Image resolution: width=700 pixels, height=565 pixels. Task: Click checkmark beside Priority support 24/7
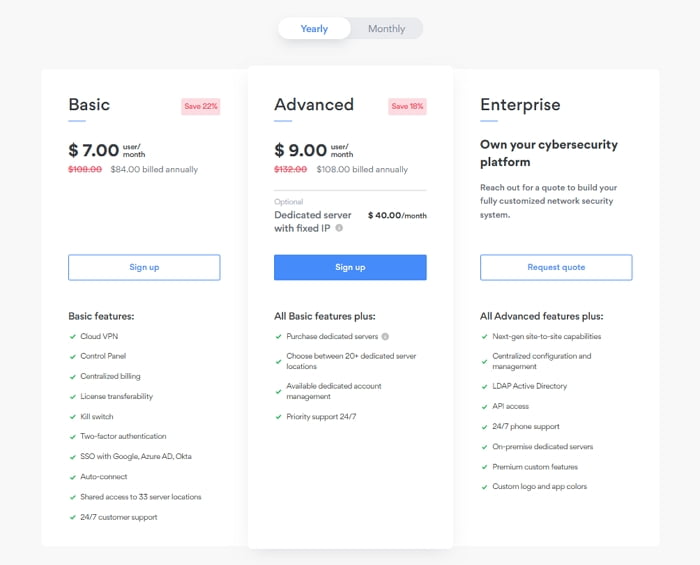(x=279, y=417)
